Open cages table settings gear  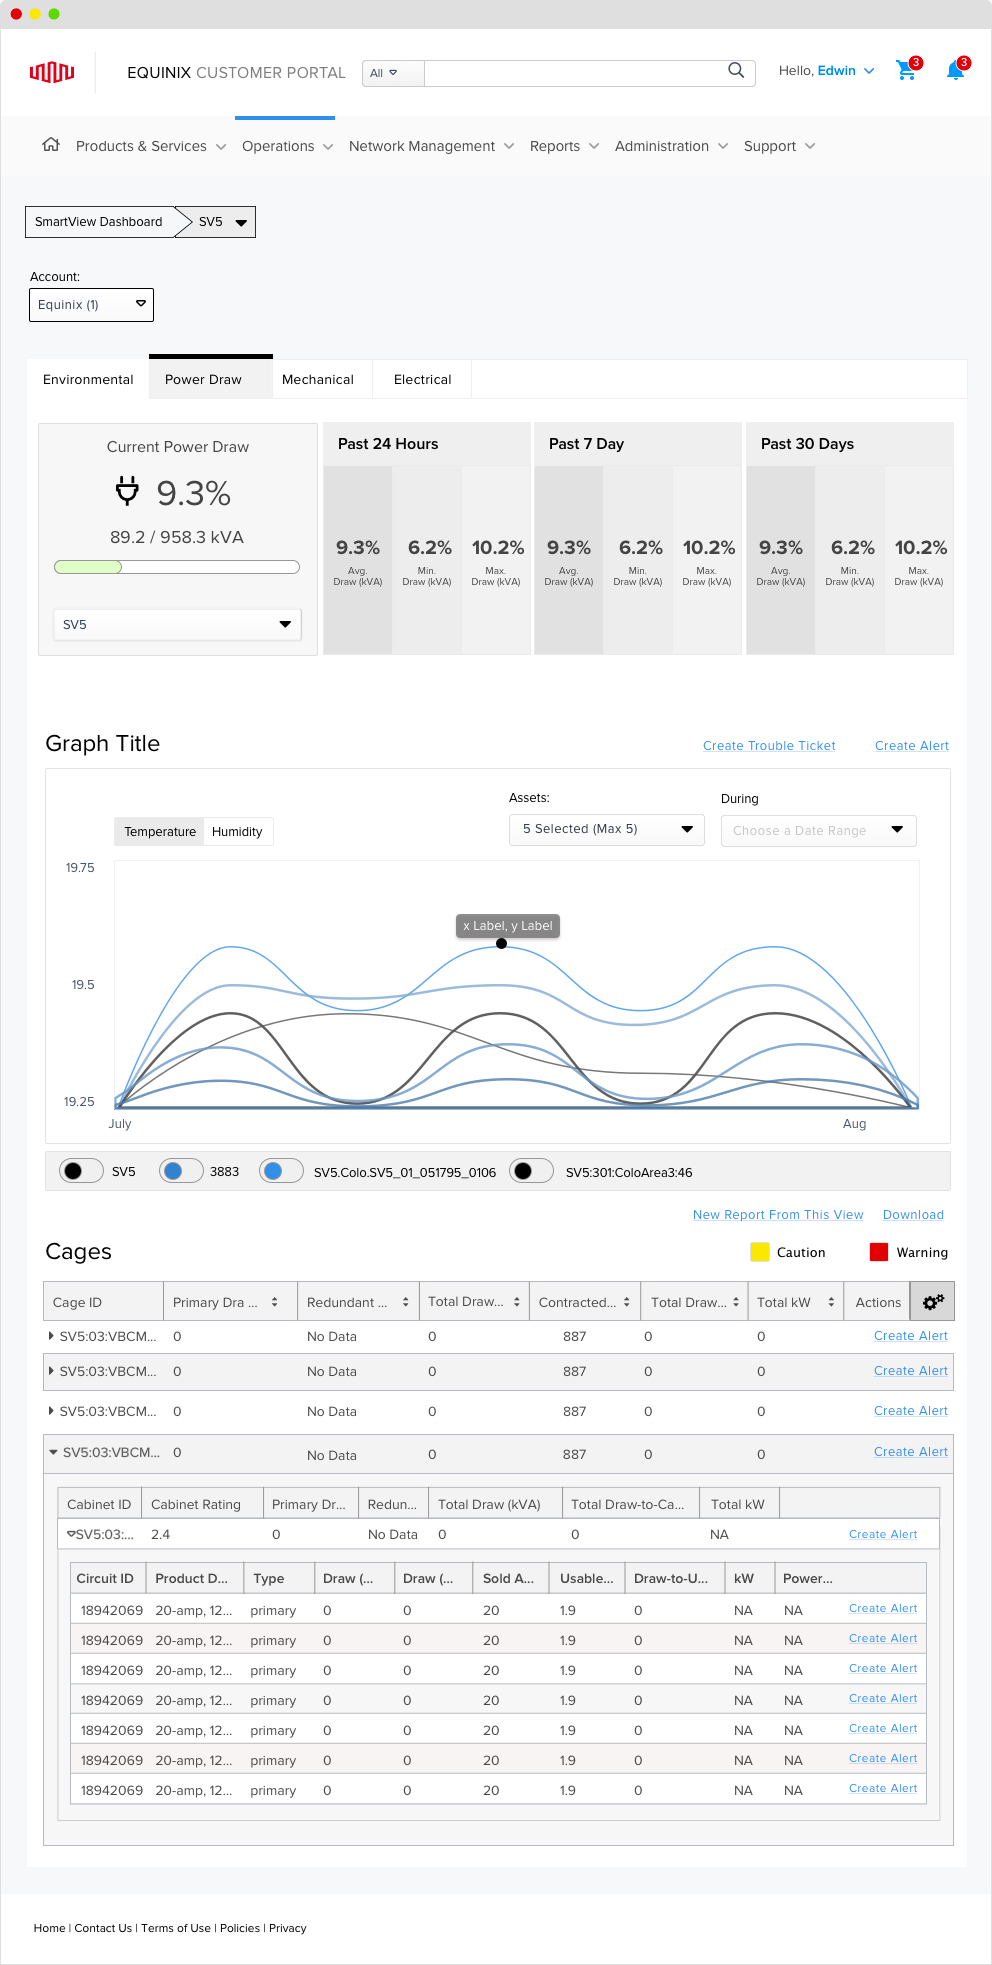point(933,1301)
